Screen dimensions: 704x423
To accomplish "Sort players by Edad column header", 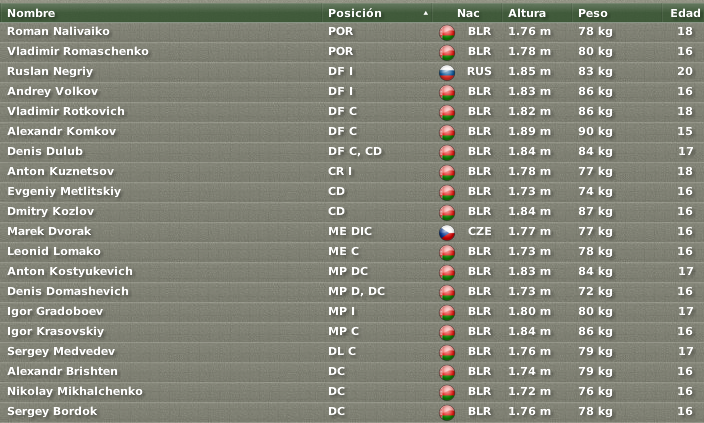I will (685, 13).
